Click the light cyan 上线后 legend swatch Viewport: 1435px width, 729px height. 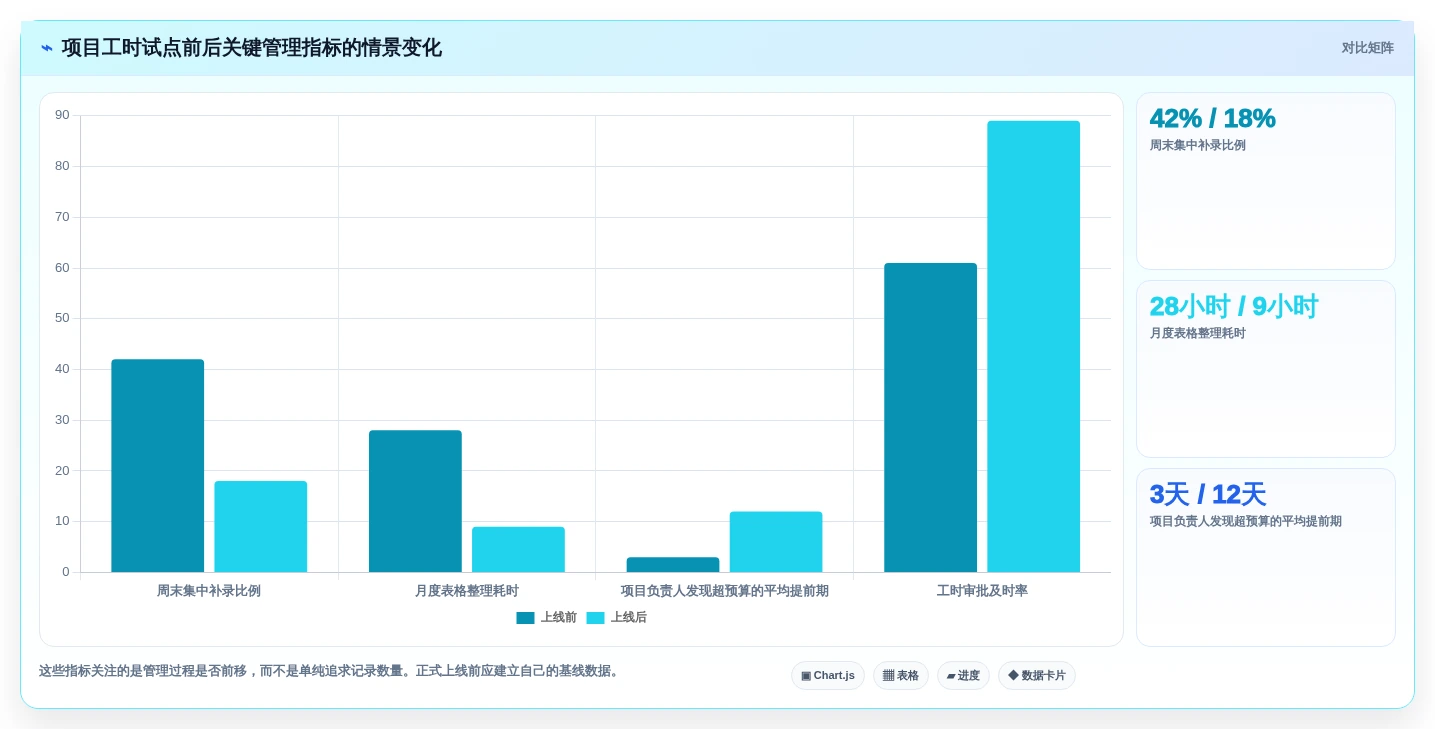tap(595, 618)
